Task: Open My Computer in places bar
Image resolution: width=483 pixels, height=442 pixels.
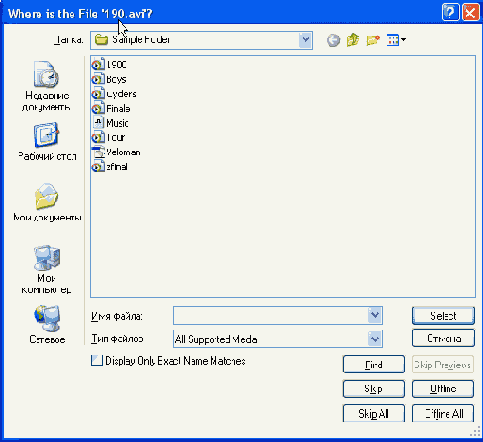Action: coord(47,269)
